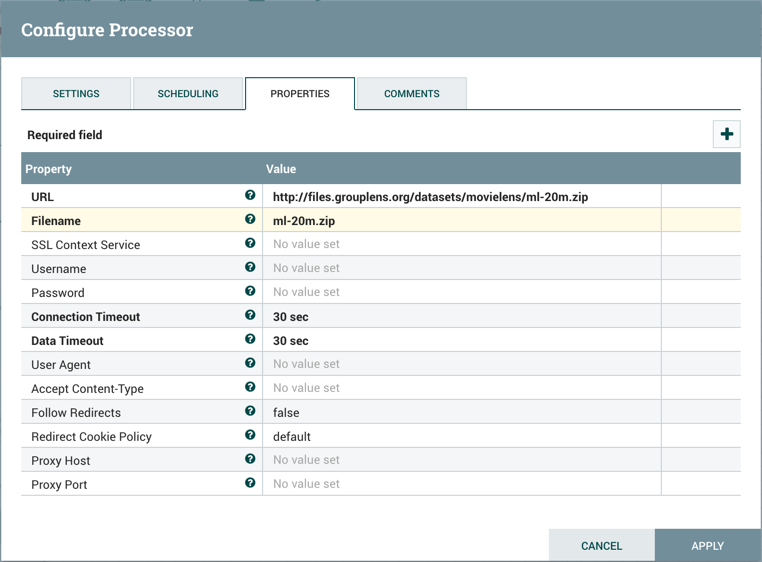This screenshot has height=562, width=762.
Task: Go to the Comments tab
Action: 411,94
